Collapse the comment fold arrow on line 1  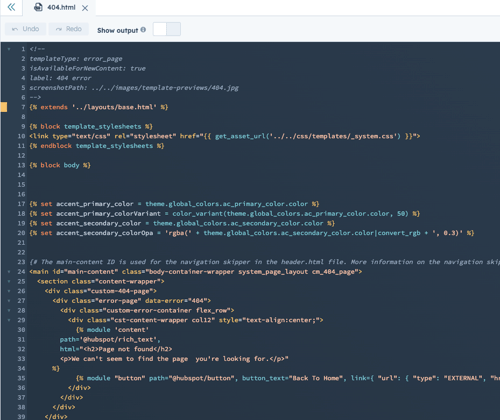pos(9,49)
